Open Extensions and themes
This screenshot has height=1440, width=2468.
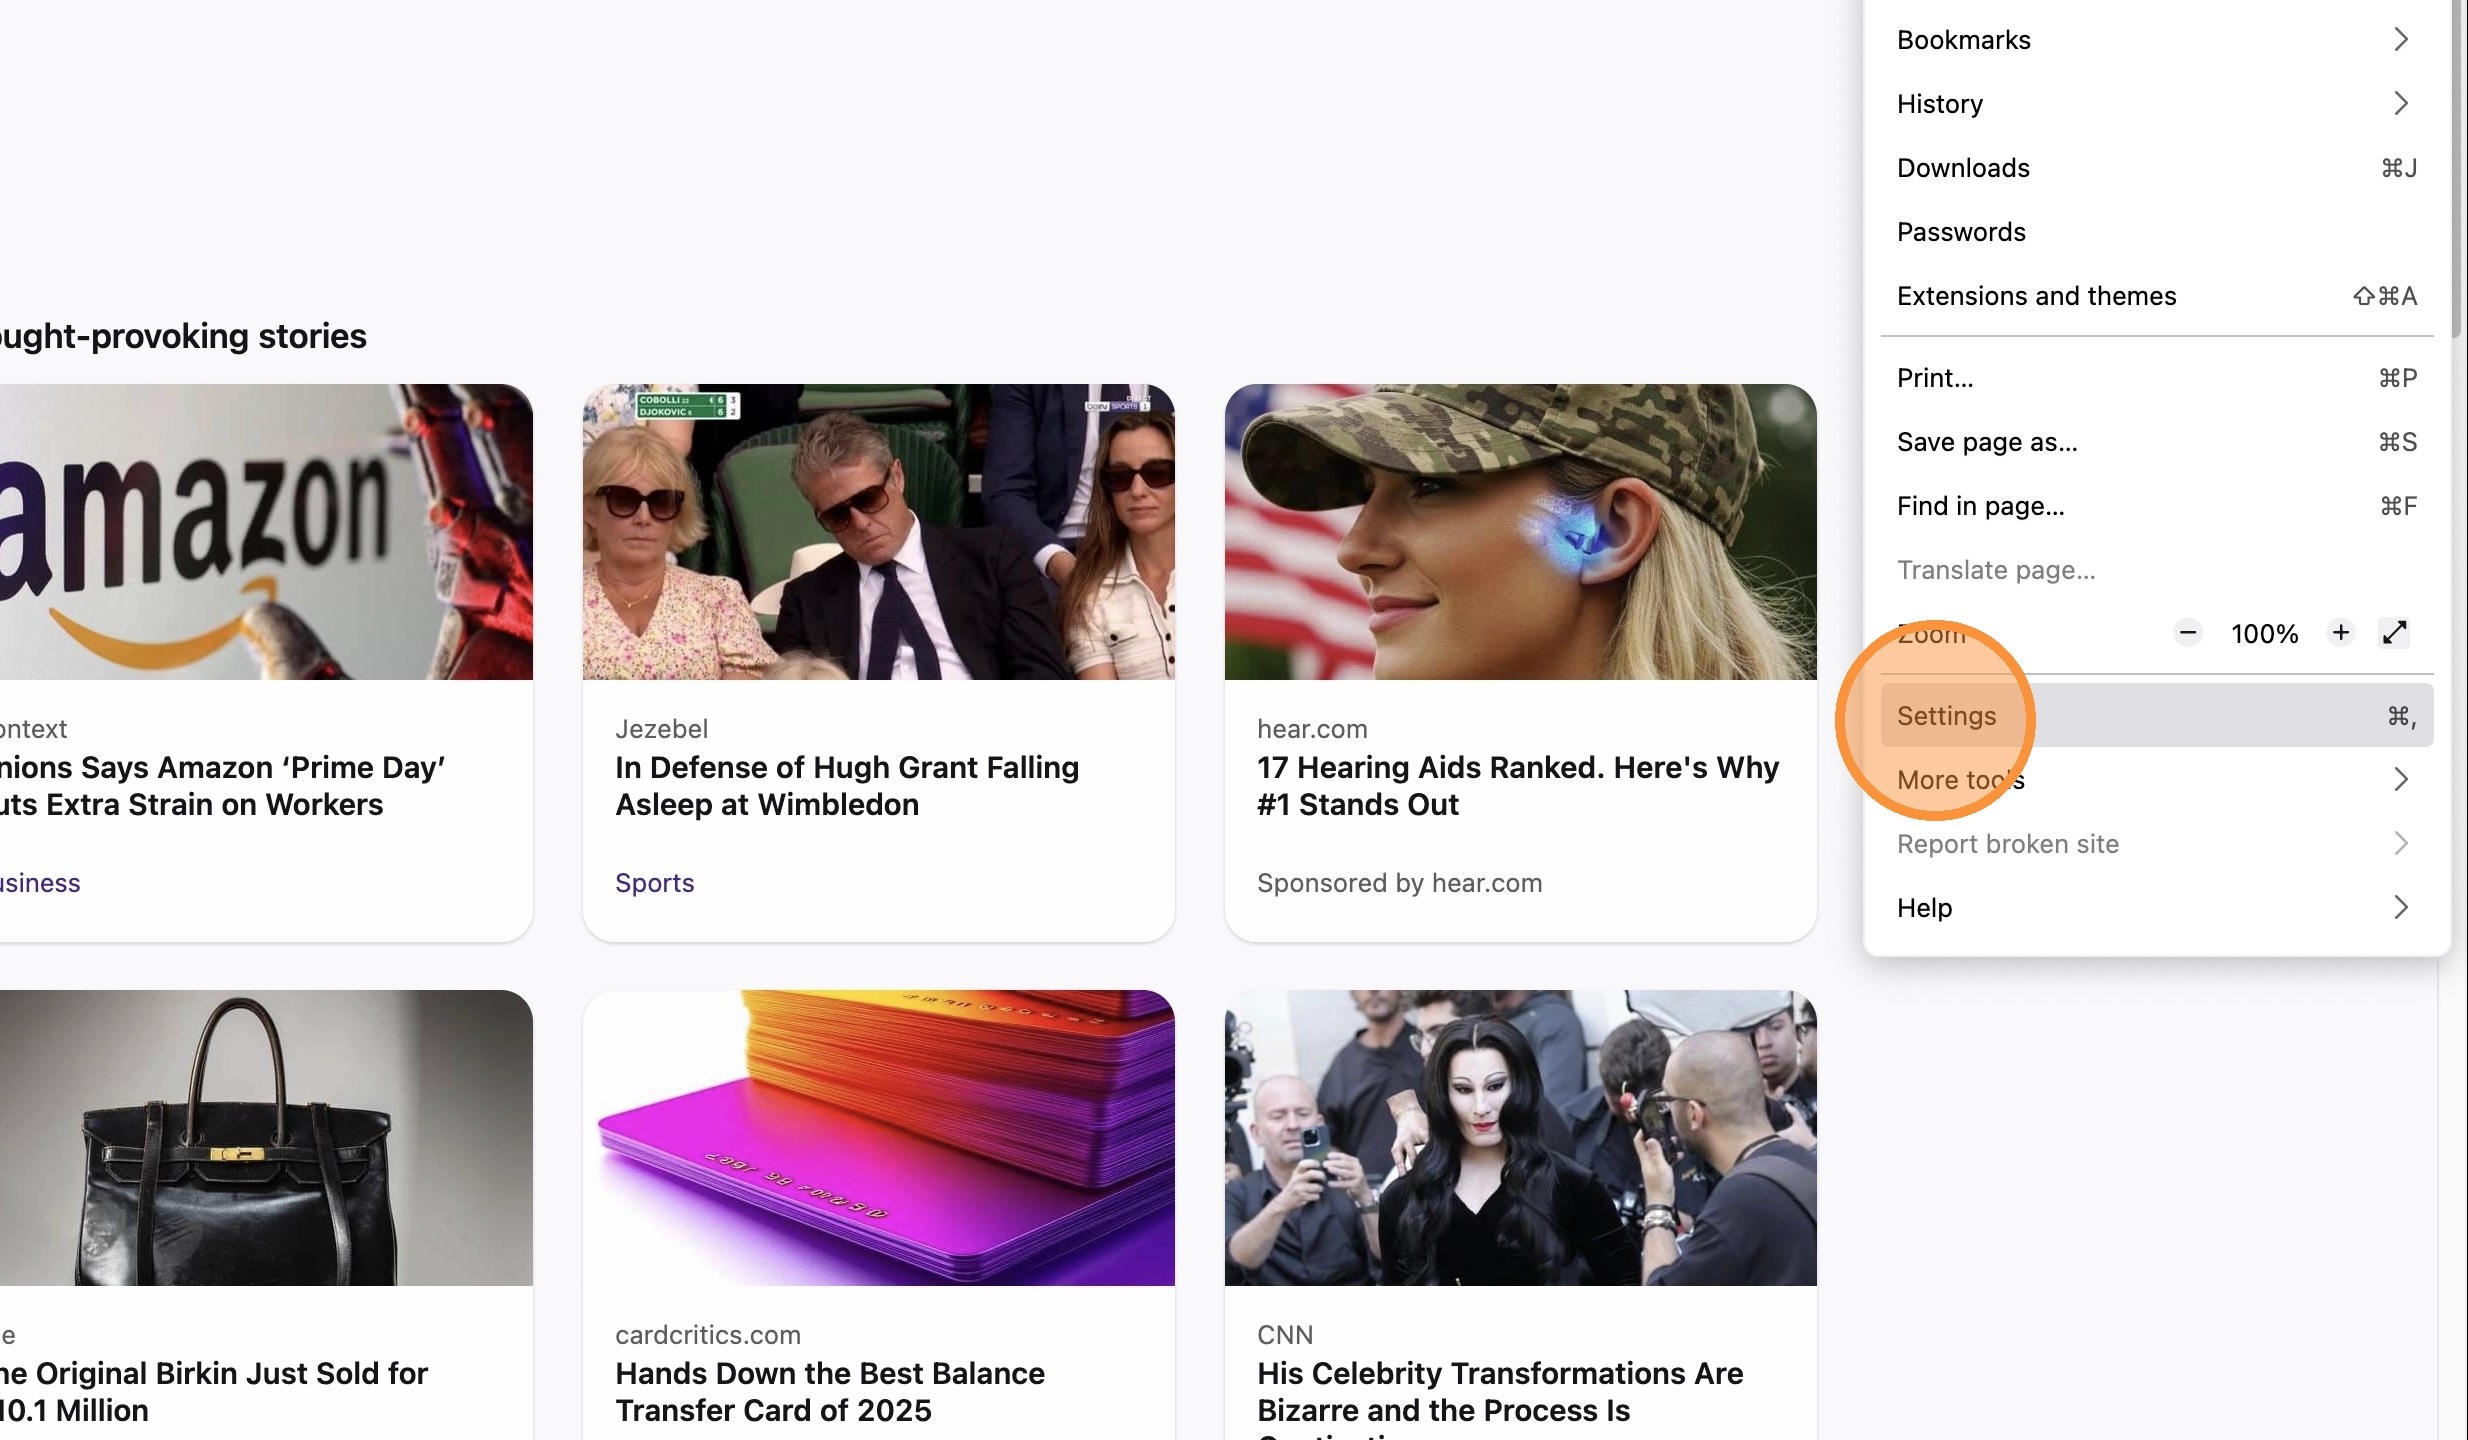coord(2157,296)
